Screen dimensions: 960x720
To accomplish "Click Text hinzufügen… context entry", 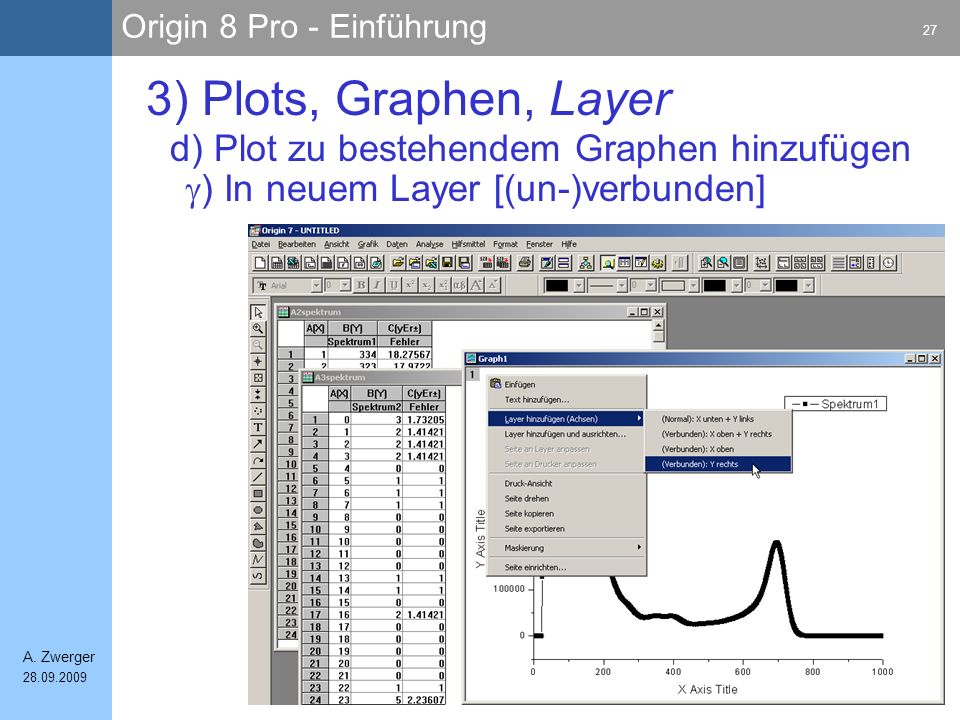I will click(x=567, y=400).
